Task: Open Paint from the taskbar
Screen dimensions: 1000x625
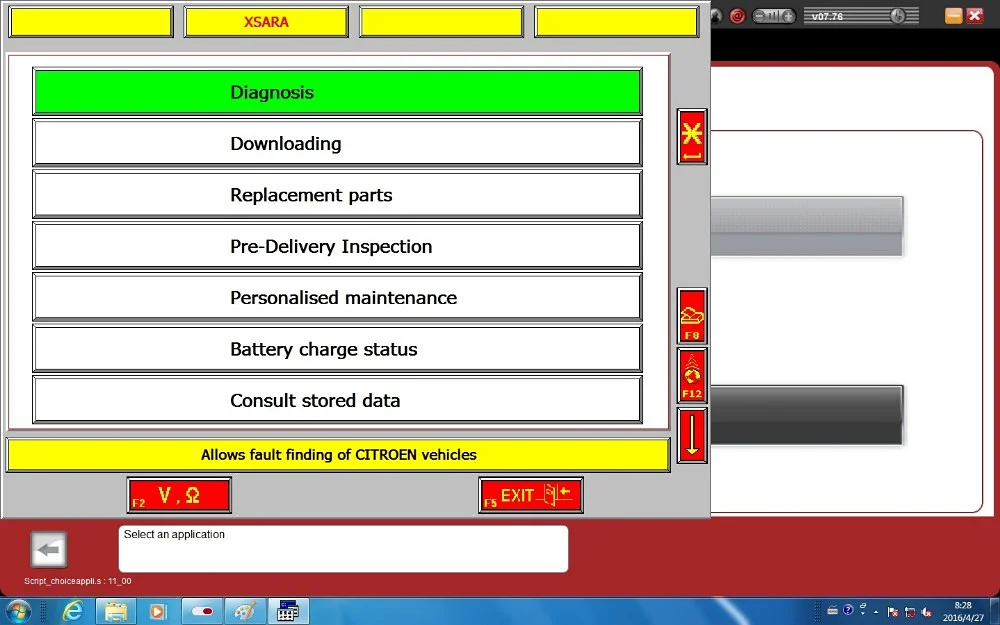Action: pos(245,611)
